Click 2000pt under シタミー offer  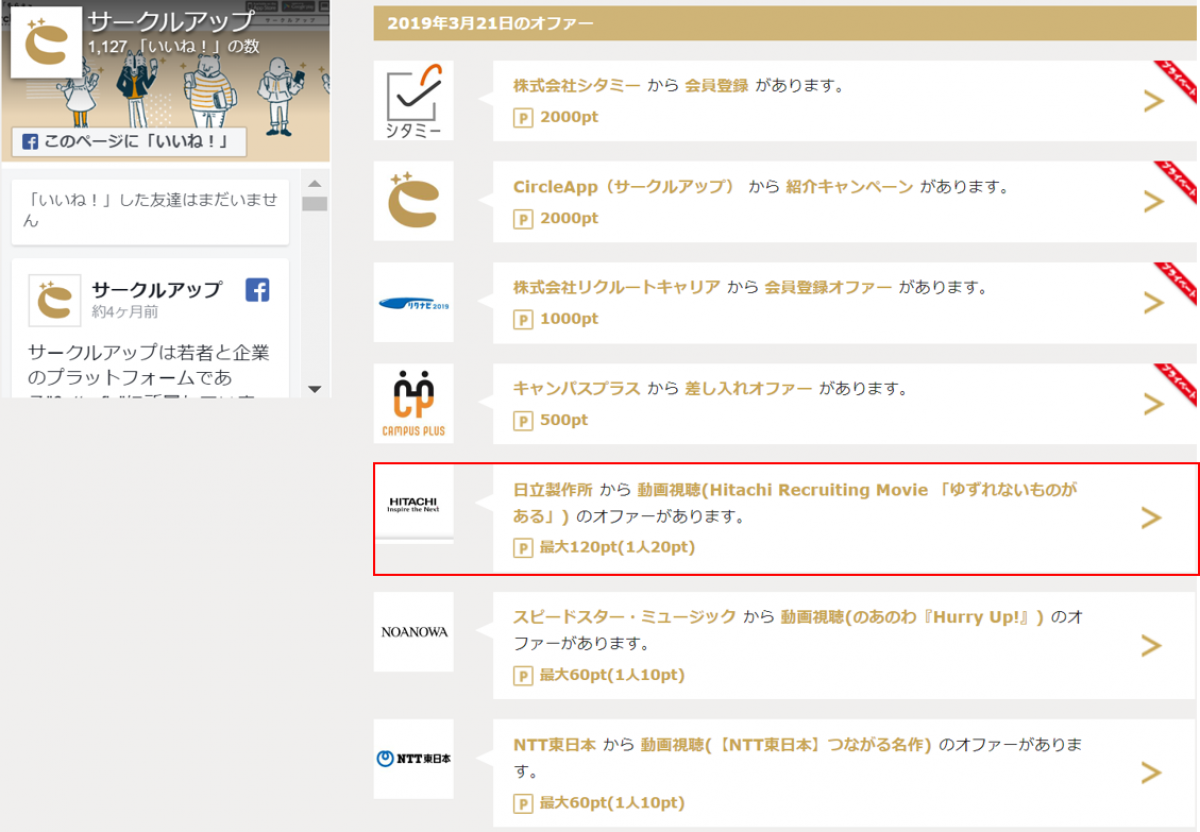click(569, 117)
